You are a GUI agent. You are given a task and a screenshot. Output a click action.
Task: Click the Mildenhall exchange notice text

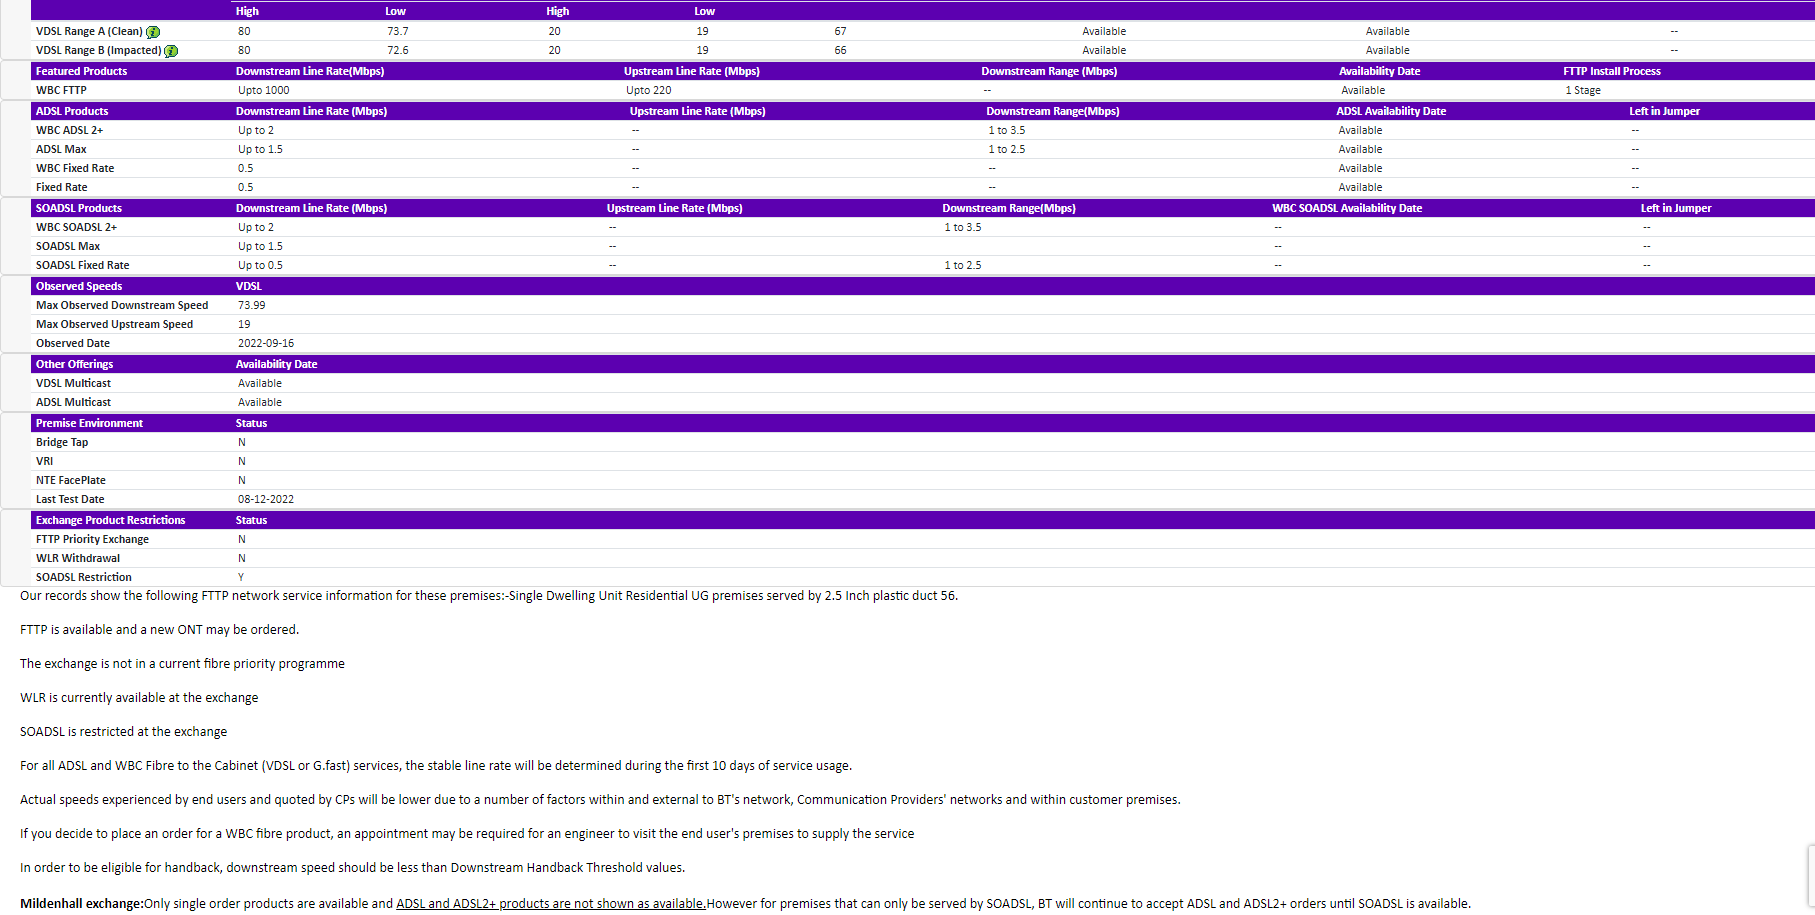point(80,903)
